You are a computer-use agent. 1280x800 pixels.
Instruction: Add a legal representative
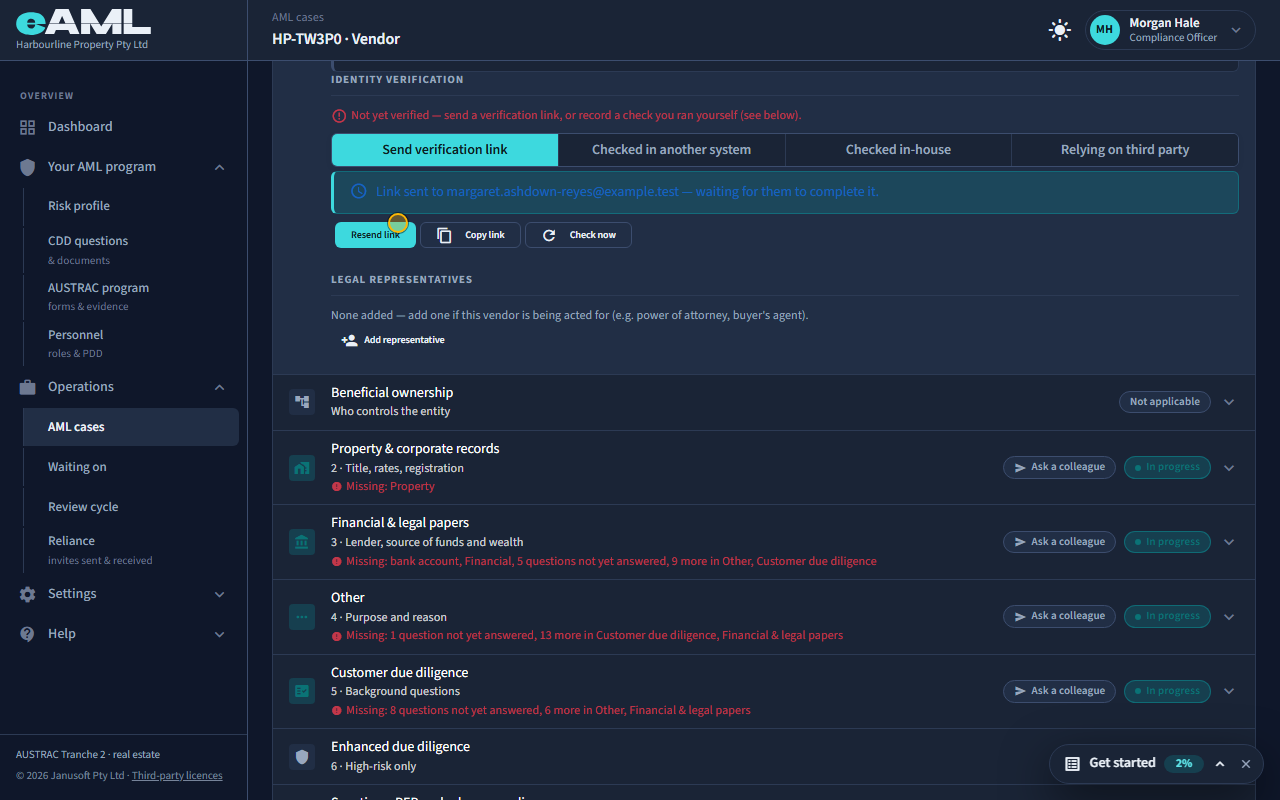393,340
